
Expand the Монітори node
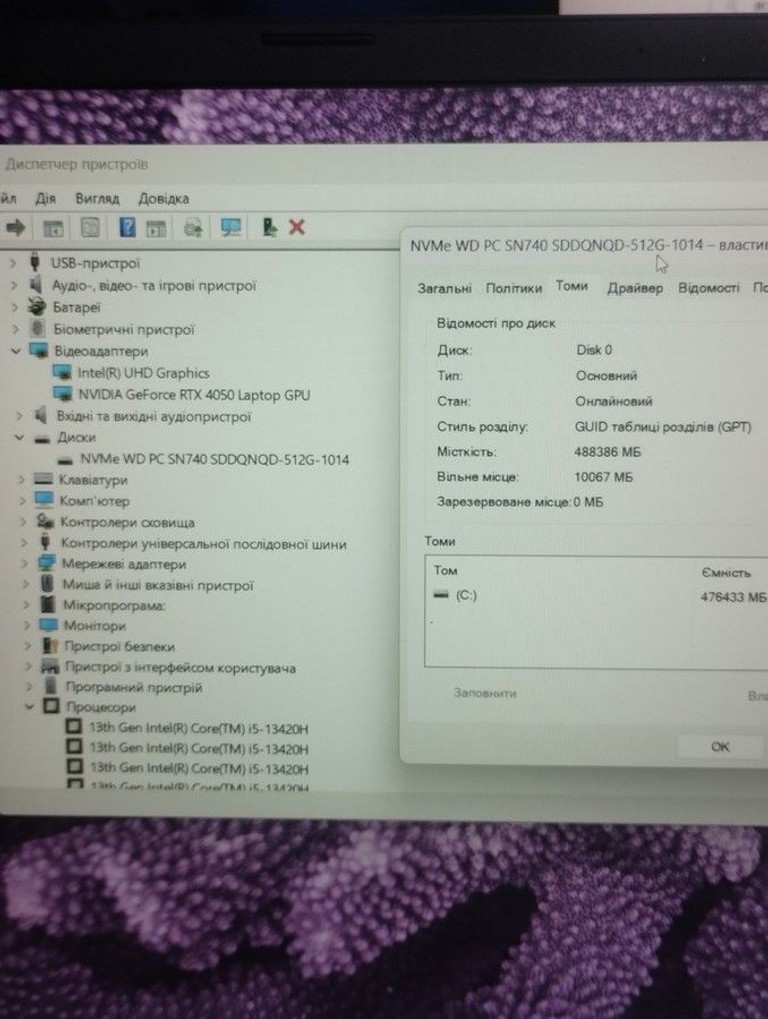[27, 626]
